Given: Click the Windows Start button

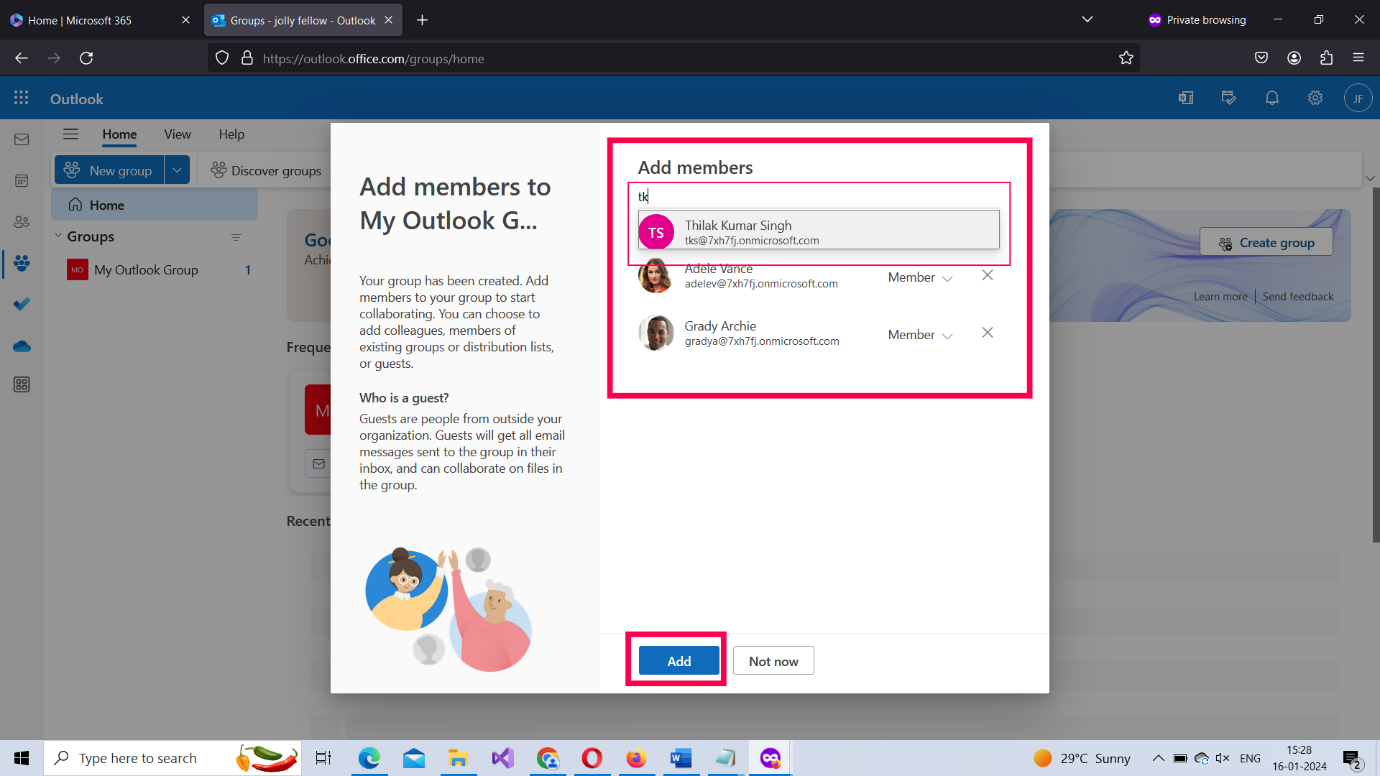Looking at the screenshot, I should [x=21, y=758].
